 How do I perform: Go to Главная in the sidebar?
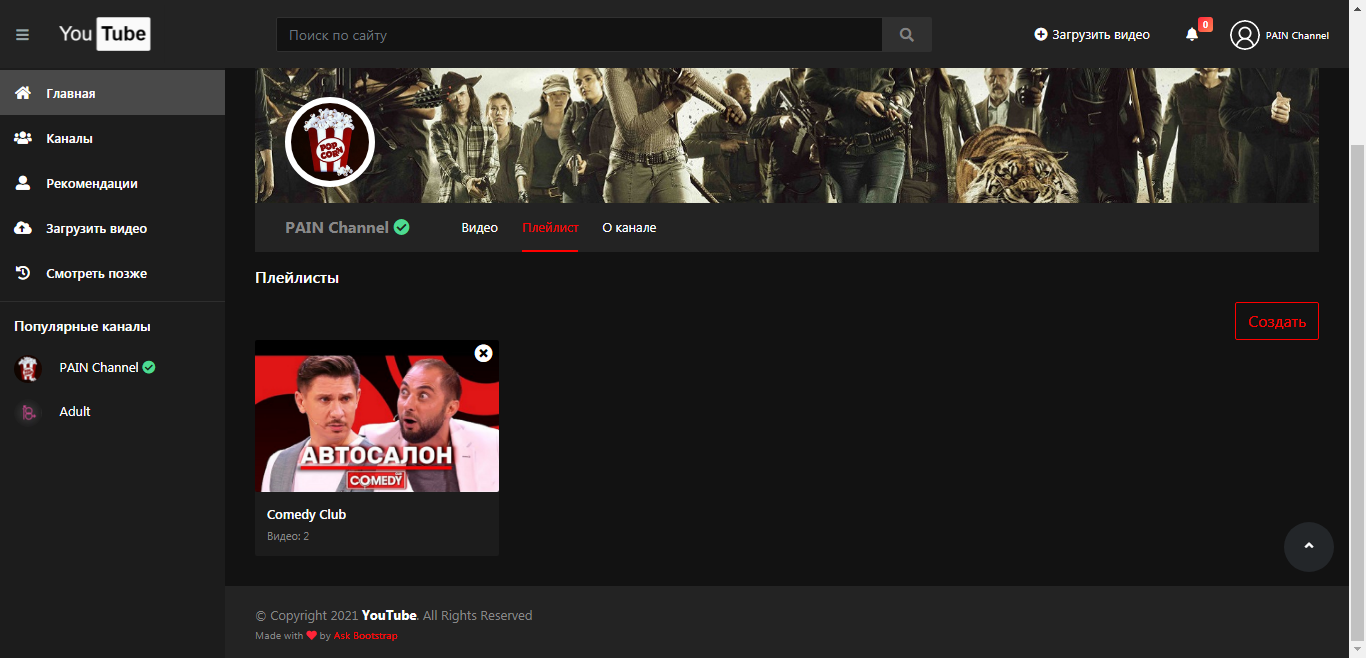pyautogui.click(x=112, y=93)
